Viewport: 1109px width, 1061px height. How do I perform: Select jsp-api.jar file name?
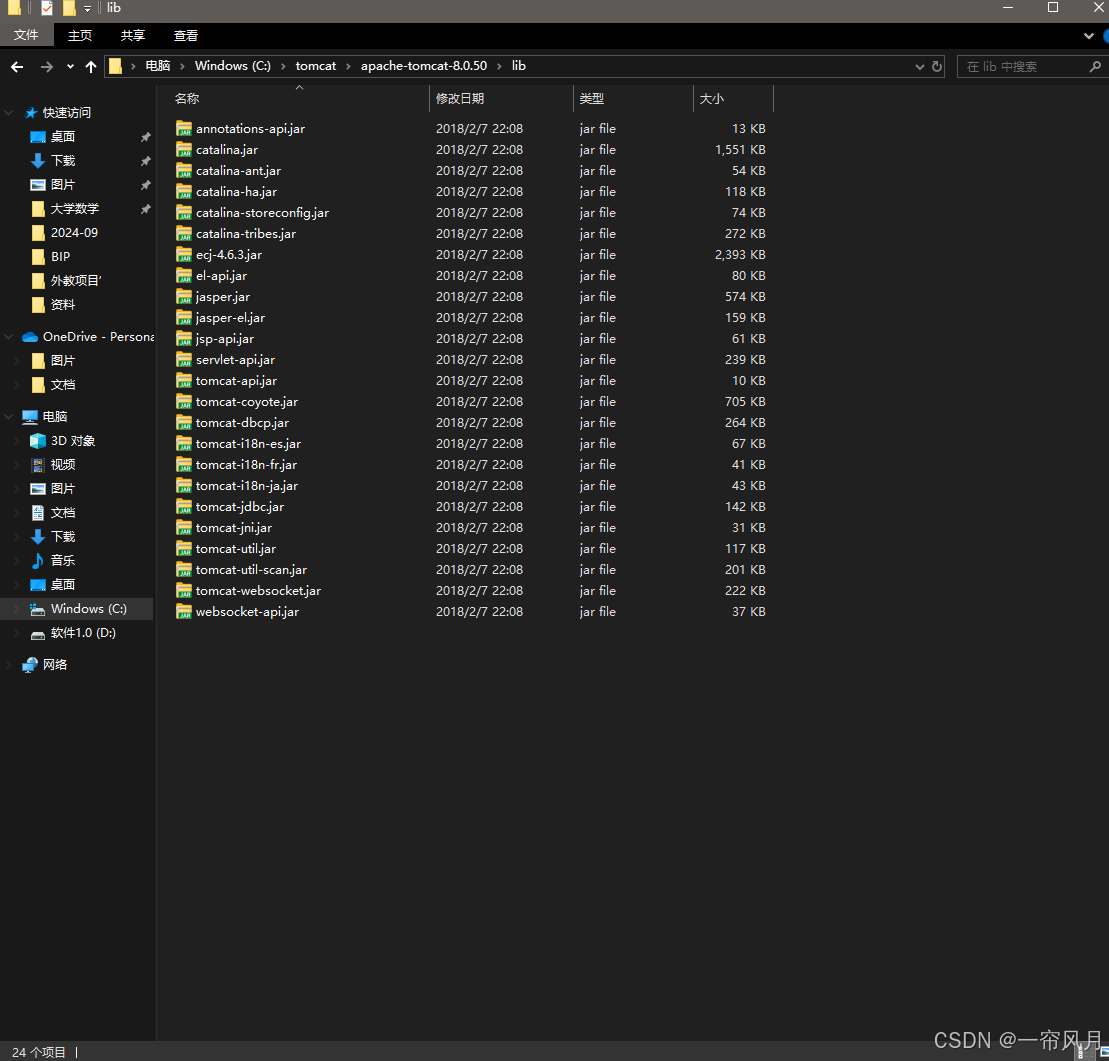click(225, 339)
